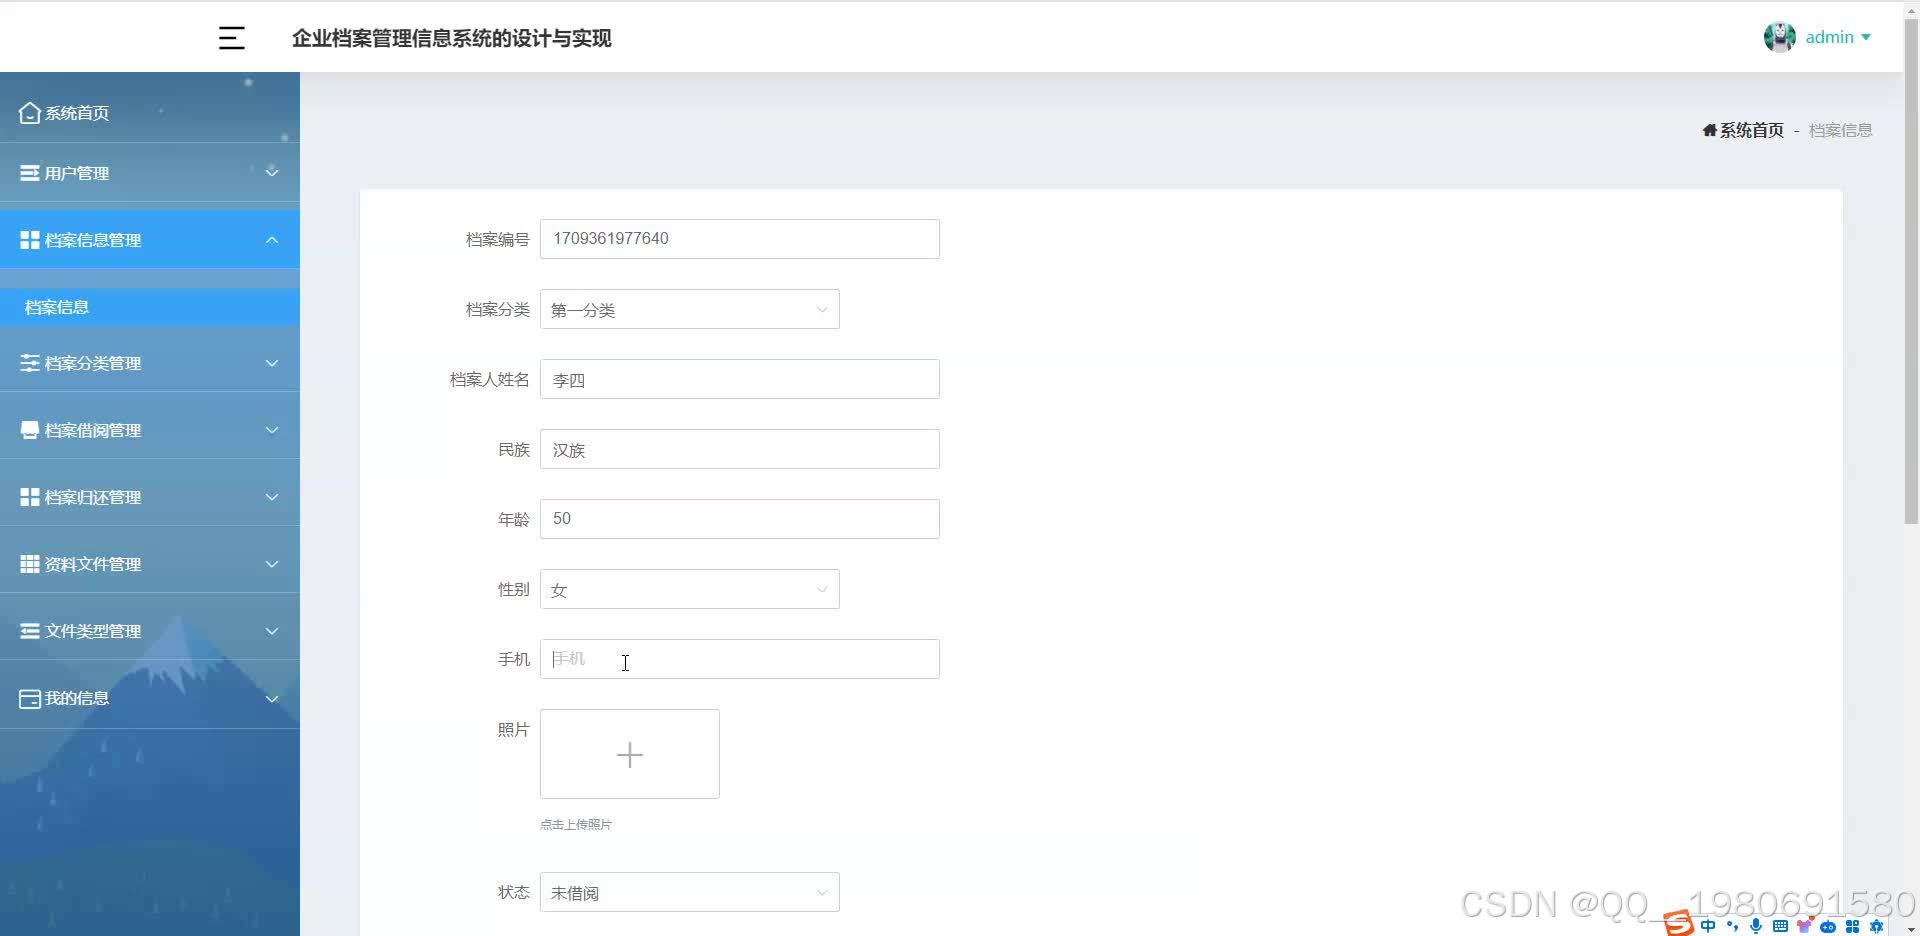The image size is (1920, 936).
Task: Click the admin avatar image
Action: 1780,36
